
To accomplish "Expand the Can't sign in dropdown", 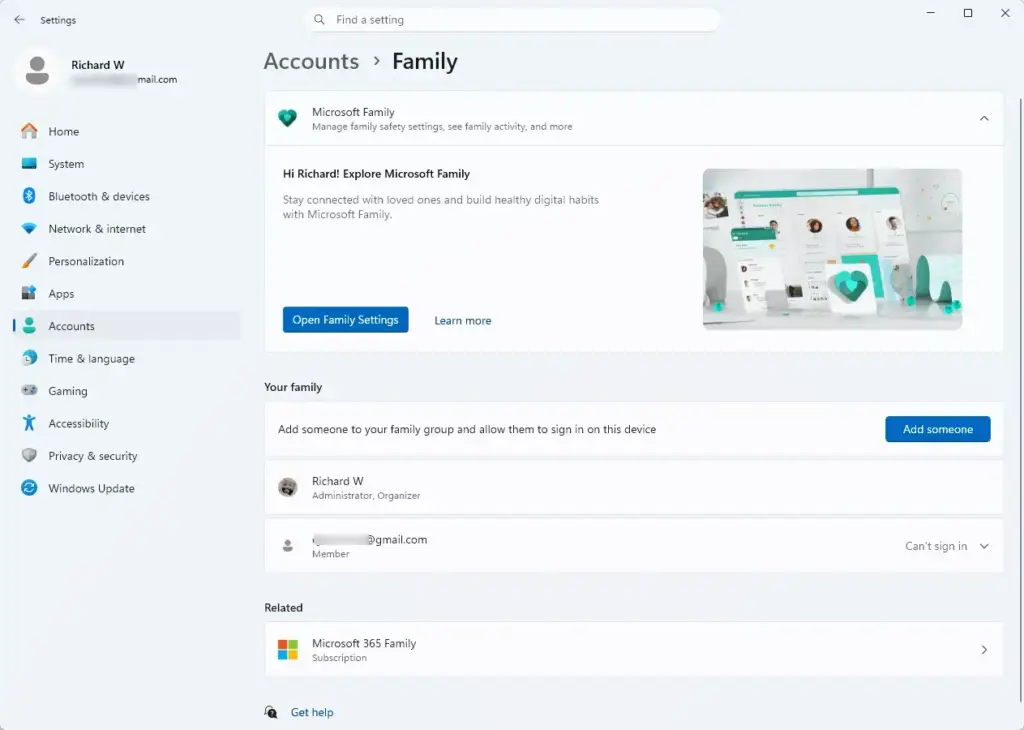I will click(x=984, y=546).
